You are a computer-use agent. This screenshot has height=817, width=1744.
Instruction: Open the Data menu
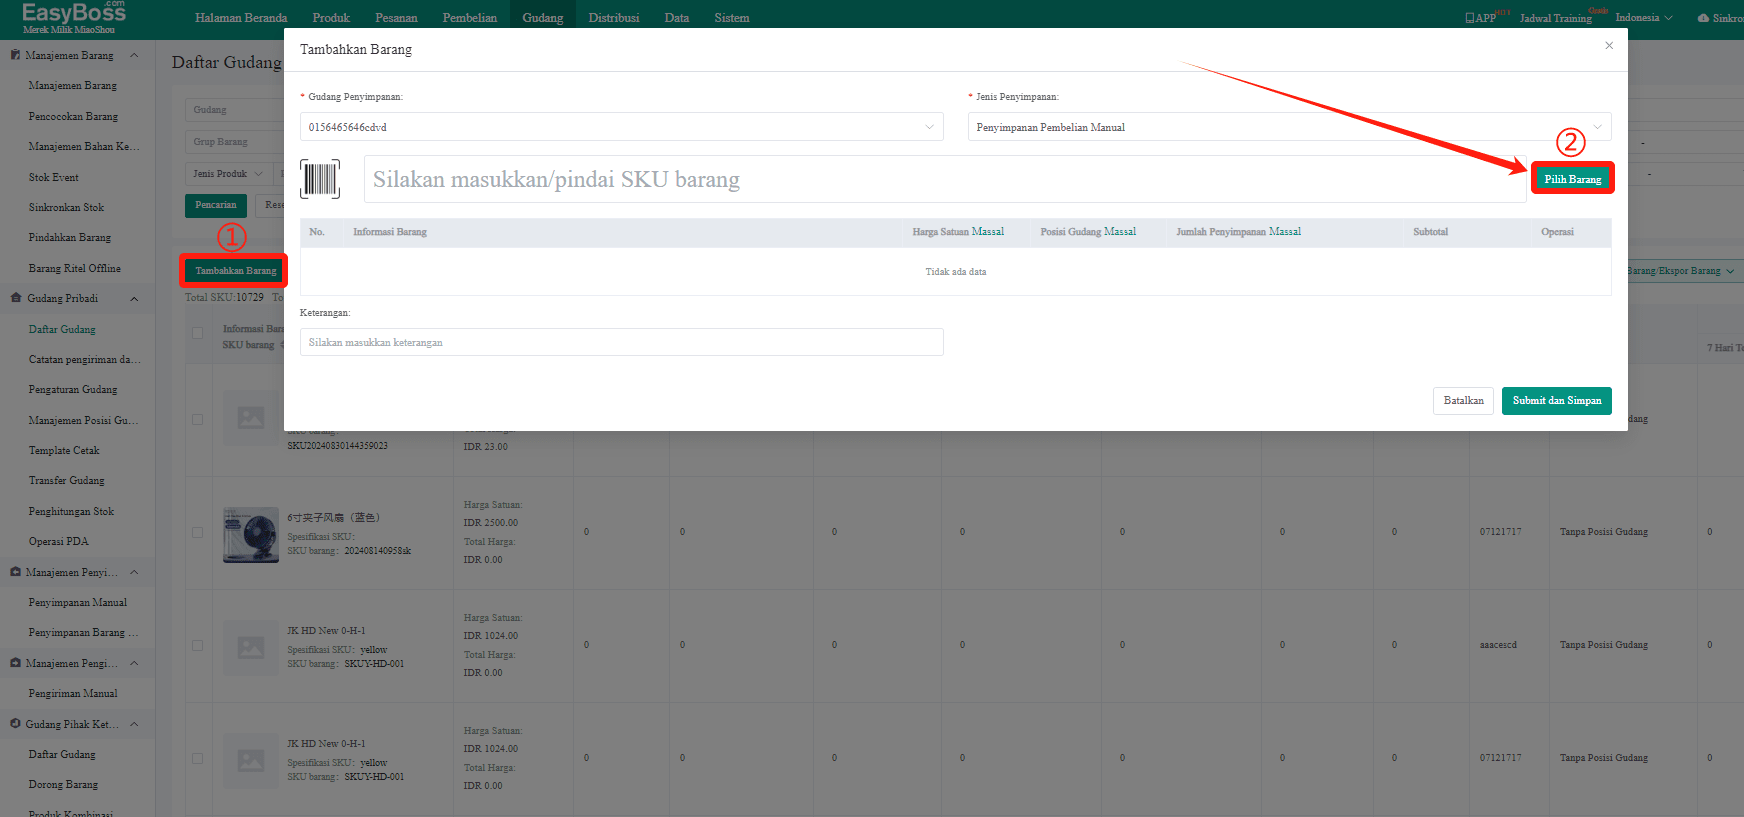pyautogui.click(x=677, y=18)
